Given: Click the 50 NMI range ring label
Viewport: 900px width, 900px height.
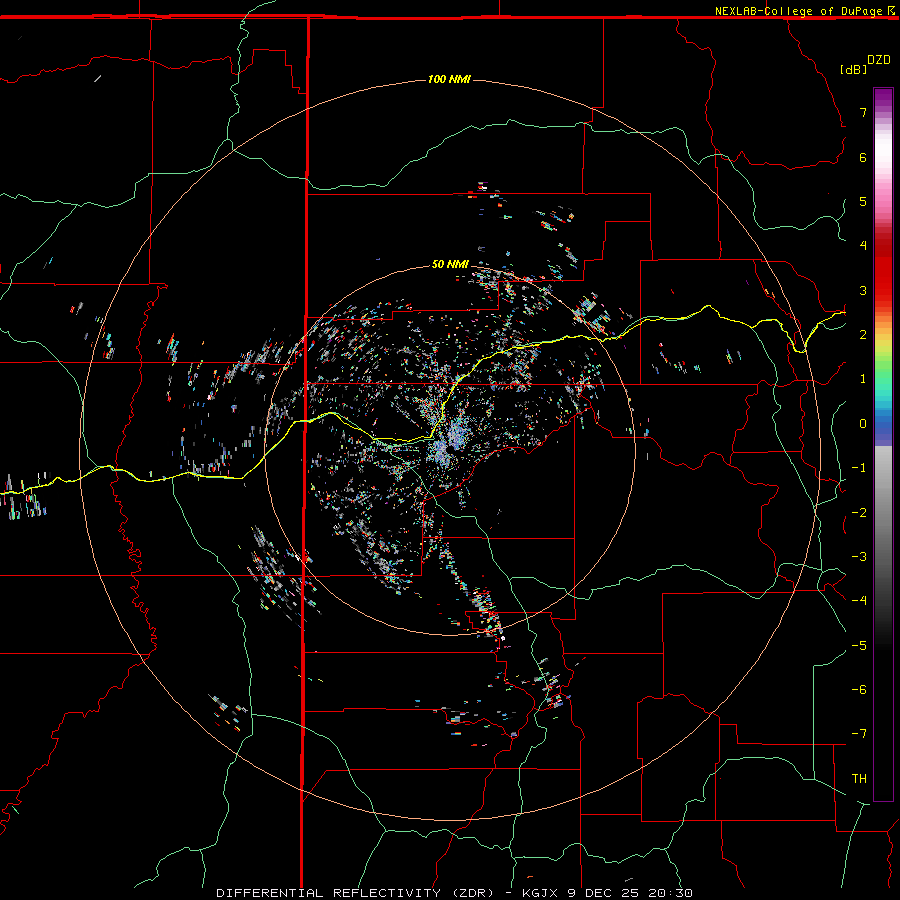Looking at the screenshot, I should tap(450, 264).
